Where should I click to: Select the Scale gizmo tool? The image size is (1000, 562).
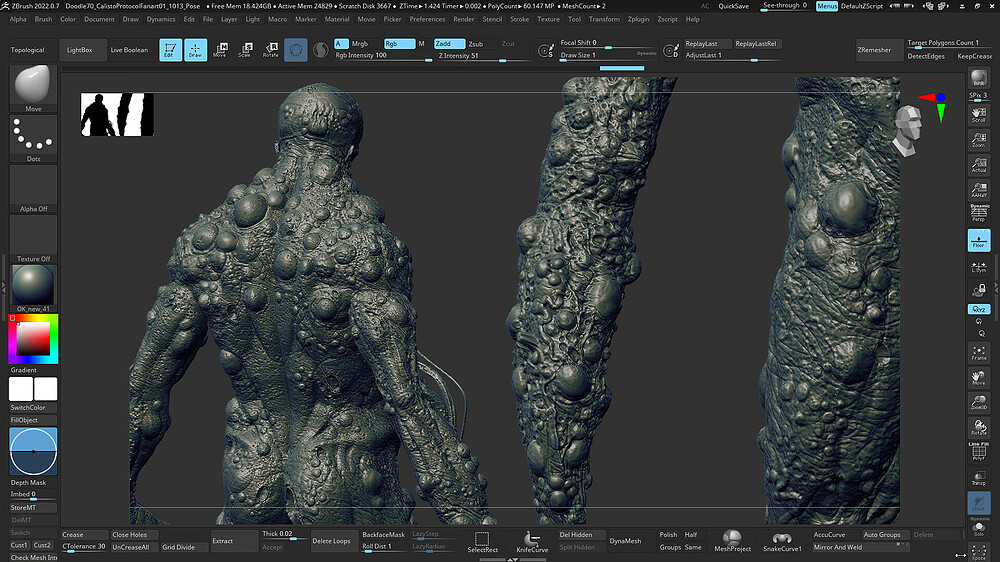[x=246, y=50]
